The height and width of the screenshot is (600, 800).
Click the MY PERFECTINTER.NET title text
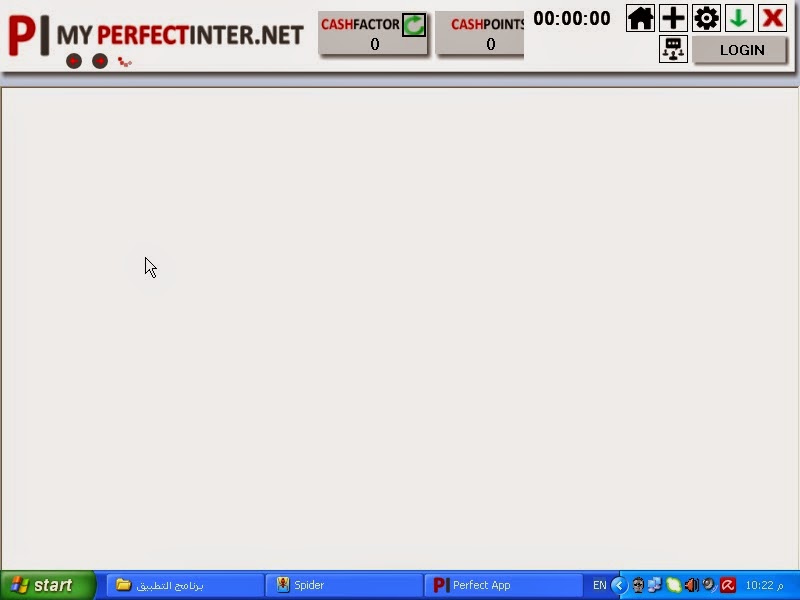click(180, 35)
